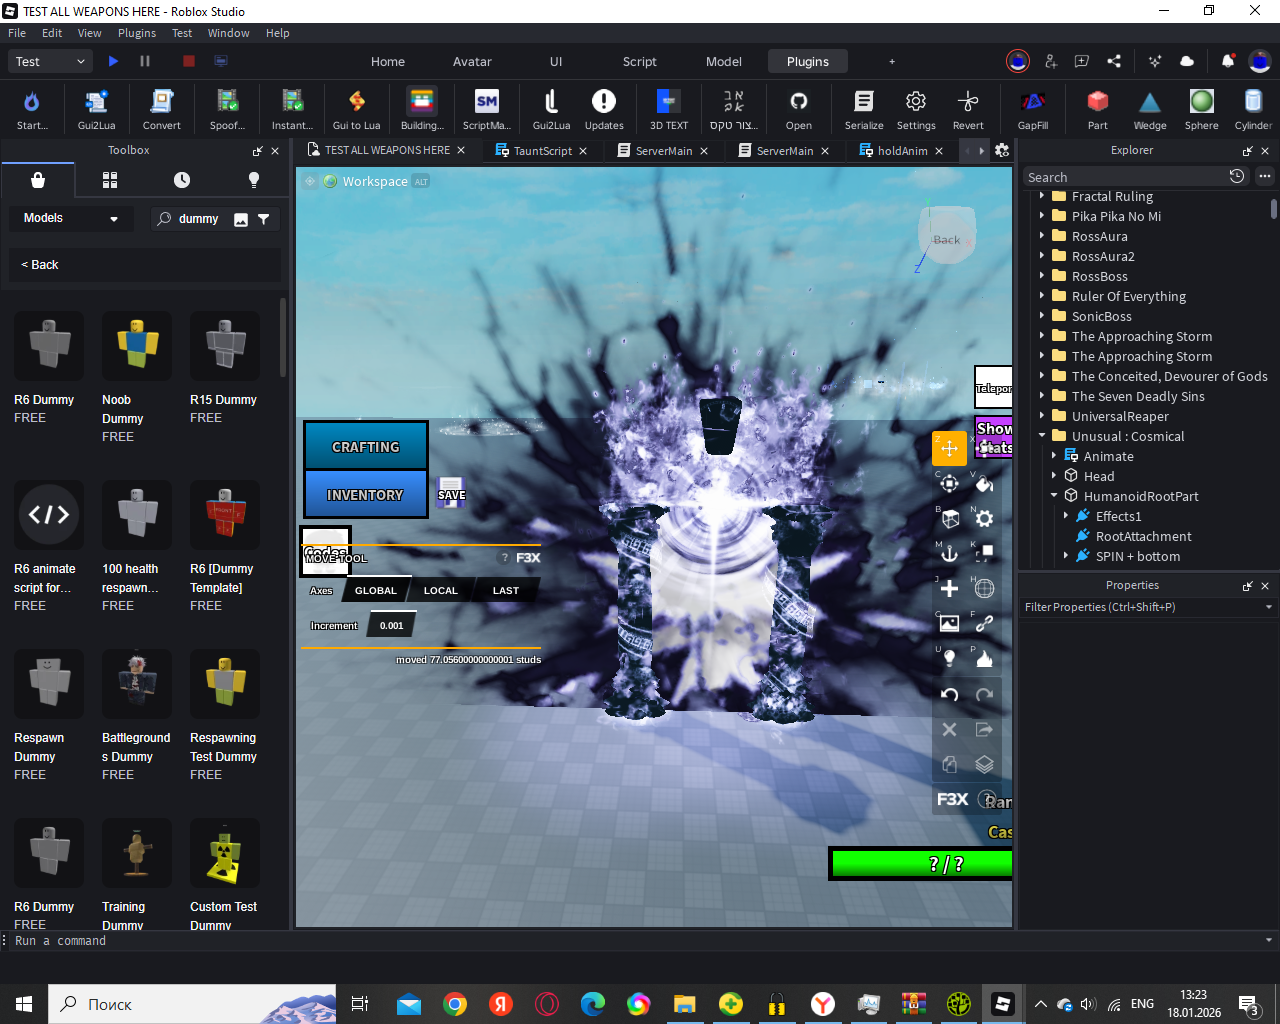The height and width of the screenshot is (1024, 1280).
Task: Click the Revert plugin icon
Action: [968, 109]
